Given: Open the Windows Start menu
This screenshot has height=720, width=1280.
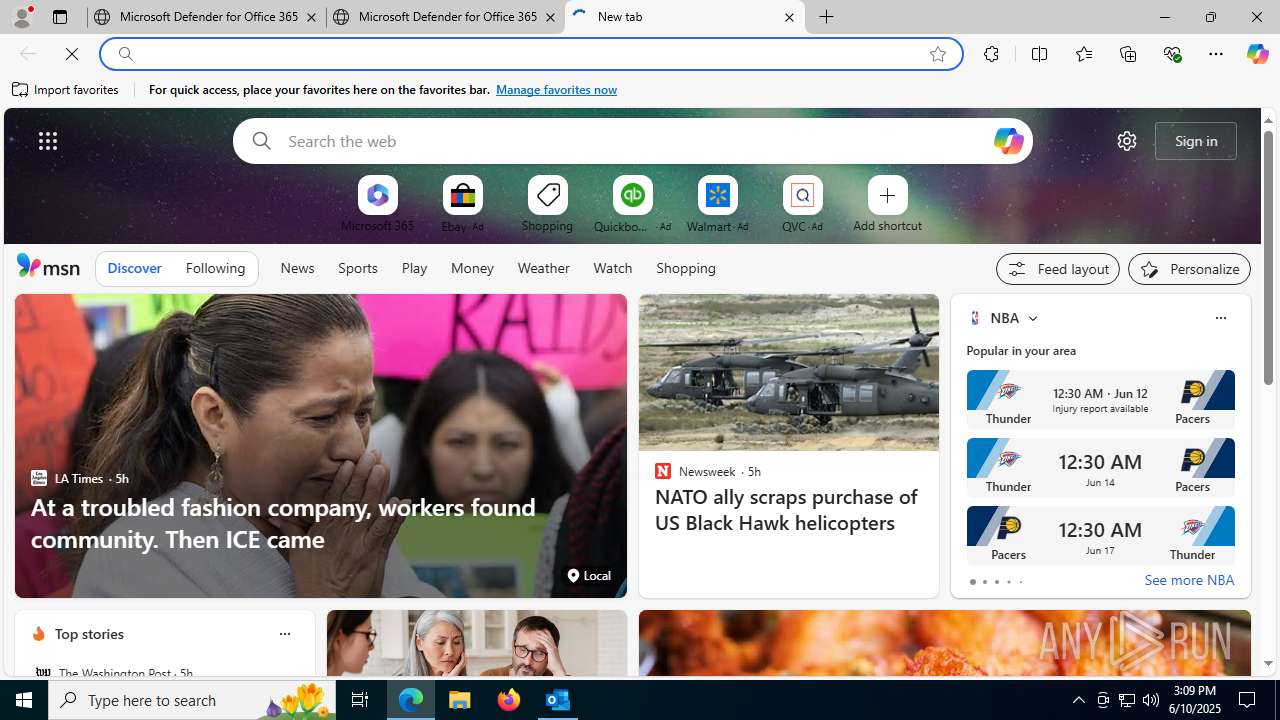Looking at the screenshot, I should tap(24, 700).
